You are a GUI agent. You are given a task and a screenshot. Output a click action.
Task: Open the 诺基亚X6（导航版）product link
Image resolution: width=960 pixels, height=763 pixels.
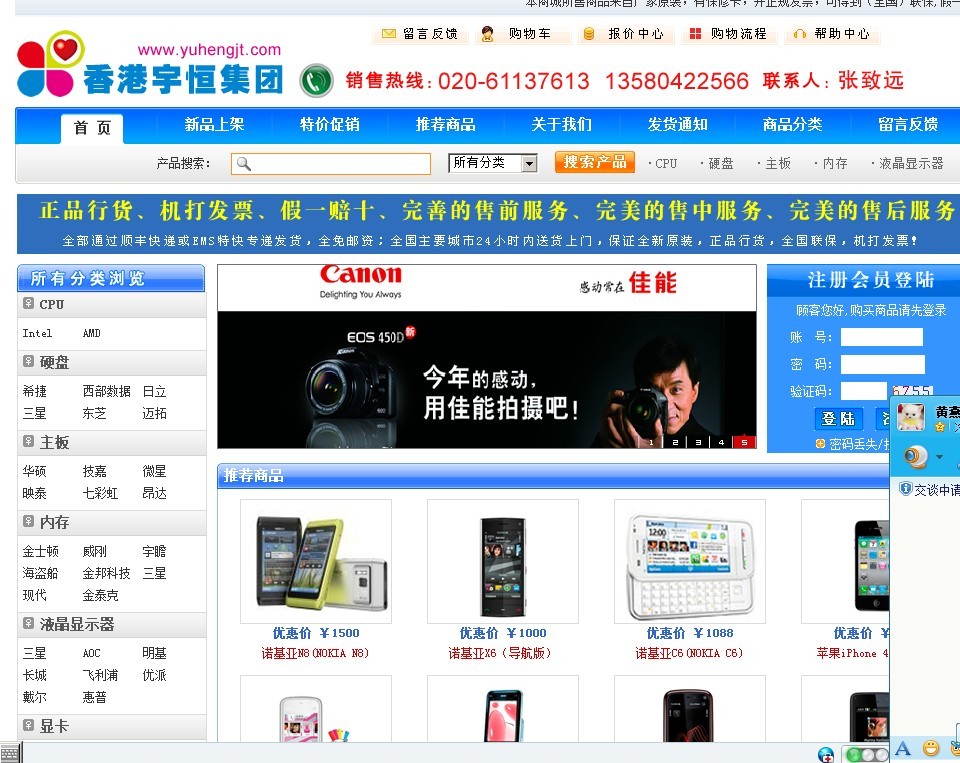pos(500,653)
